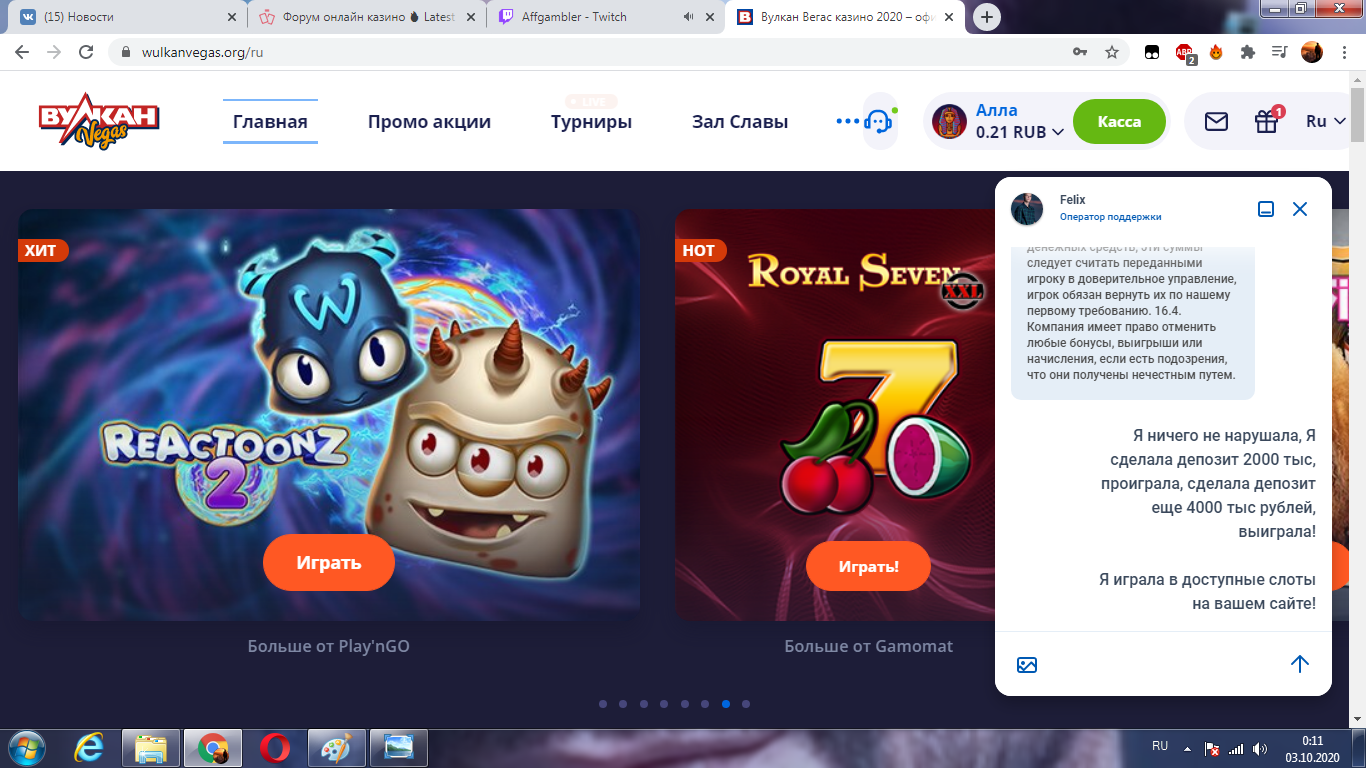1366x768 pixels.
Task: Go to the Главная tab
Action: click(270, 122)
